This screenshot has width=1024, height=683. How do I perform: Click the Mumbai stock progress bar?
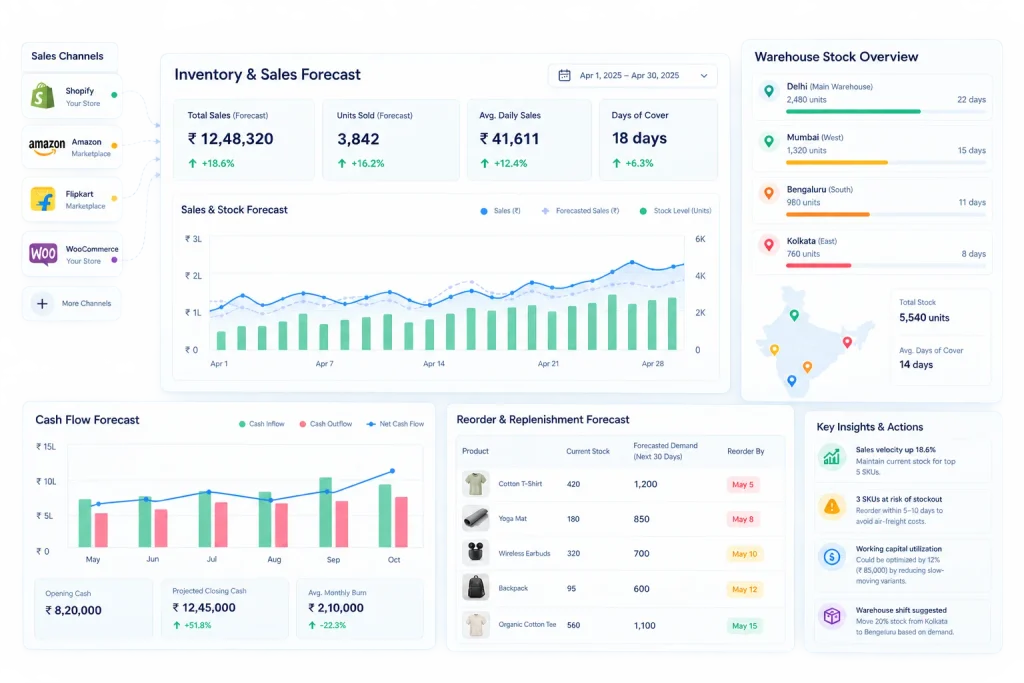tap(886, 163)
